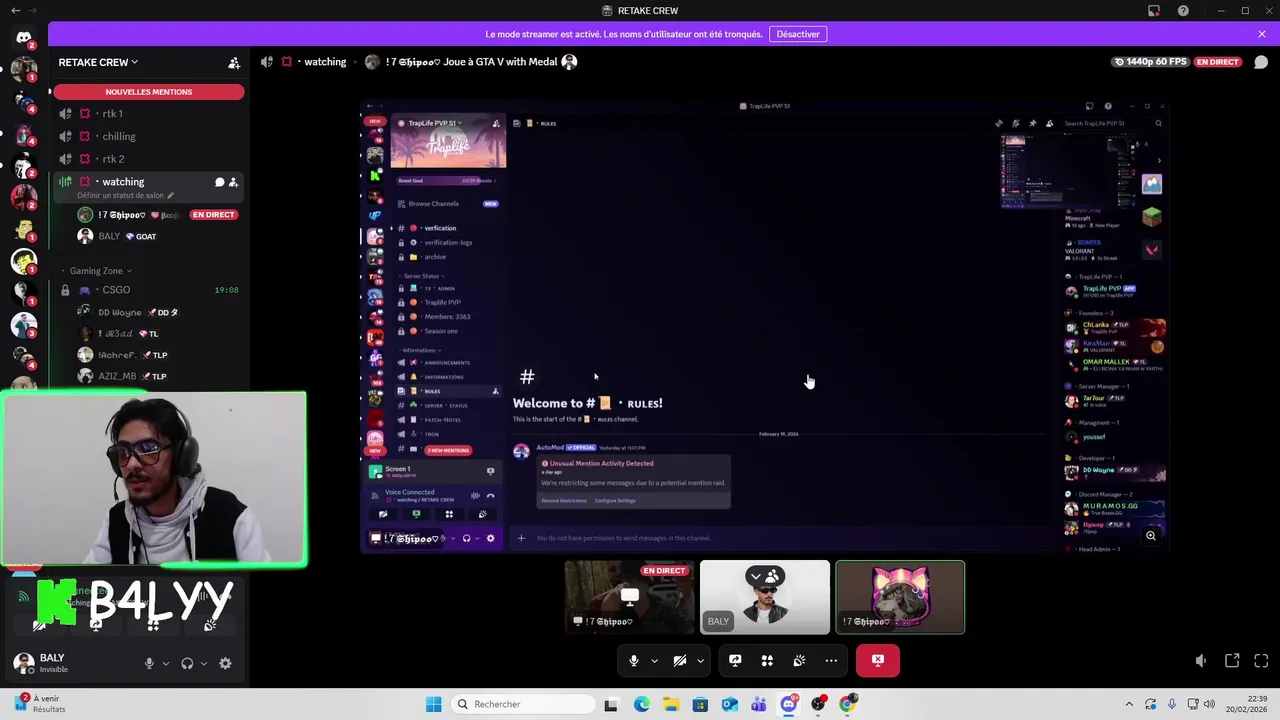Stop watching stream red button
Image resolution: width=1280 pixels, height=720 pixels.
878,660
